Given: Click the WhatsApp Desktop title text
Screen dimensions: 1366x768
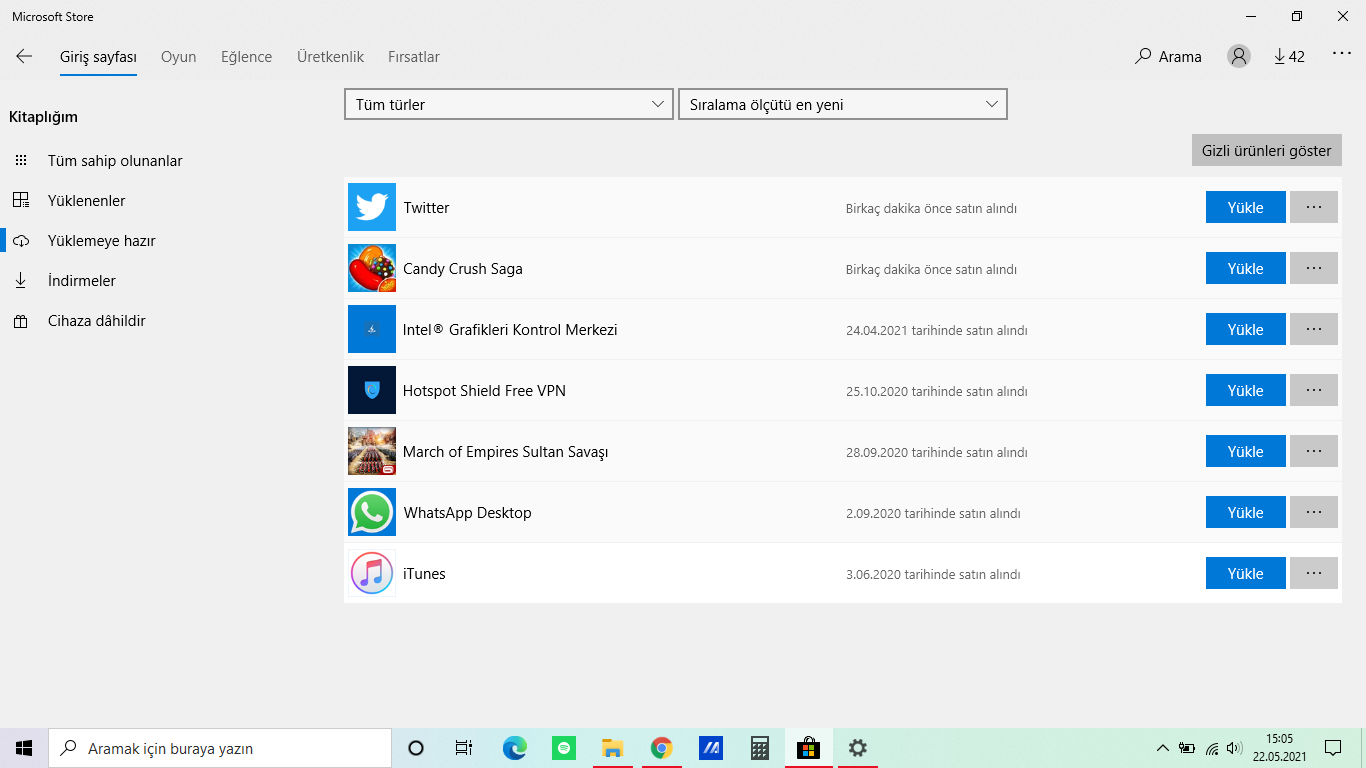Looking at the screenshot, I should coord(468,513).
